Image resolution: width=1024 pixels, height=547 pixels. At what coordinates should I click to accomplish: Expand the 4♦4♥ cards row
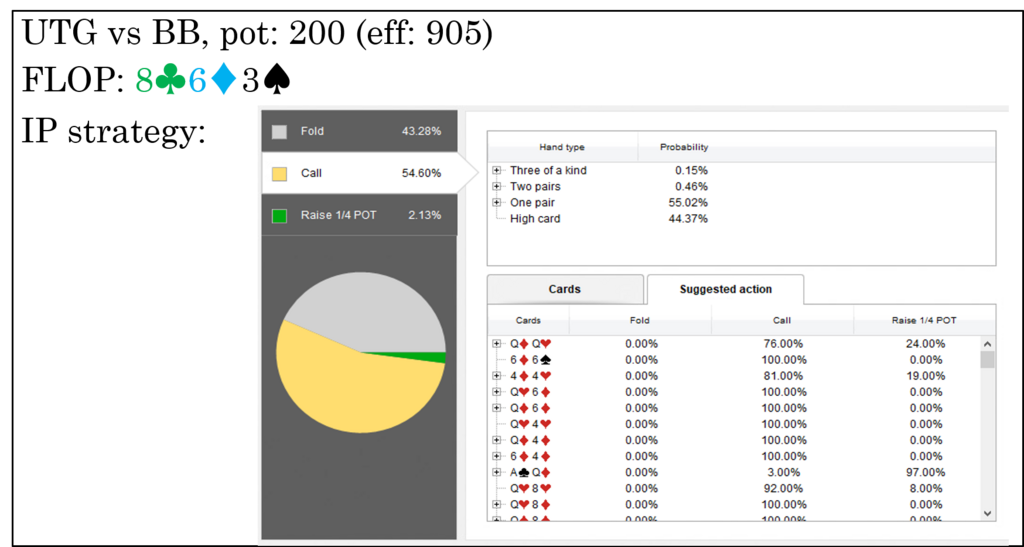tap(497, 376)
